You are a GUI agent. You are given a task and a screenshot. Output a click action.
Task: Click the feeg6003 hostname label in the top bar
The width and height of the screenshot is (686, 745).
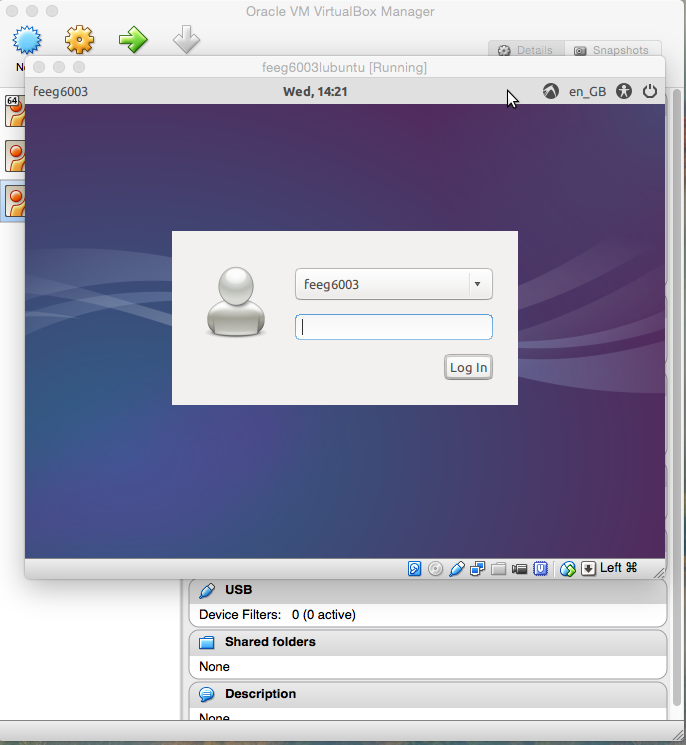pyautogui.click(x=60, y=92)
